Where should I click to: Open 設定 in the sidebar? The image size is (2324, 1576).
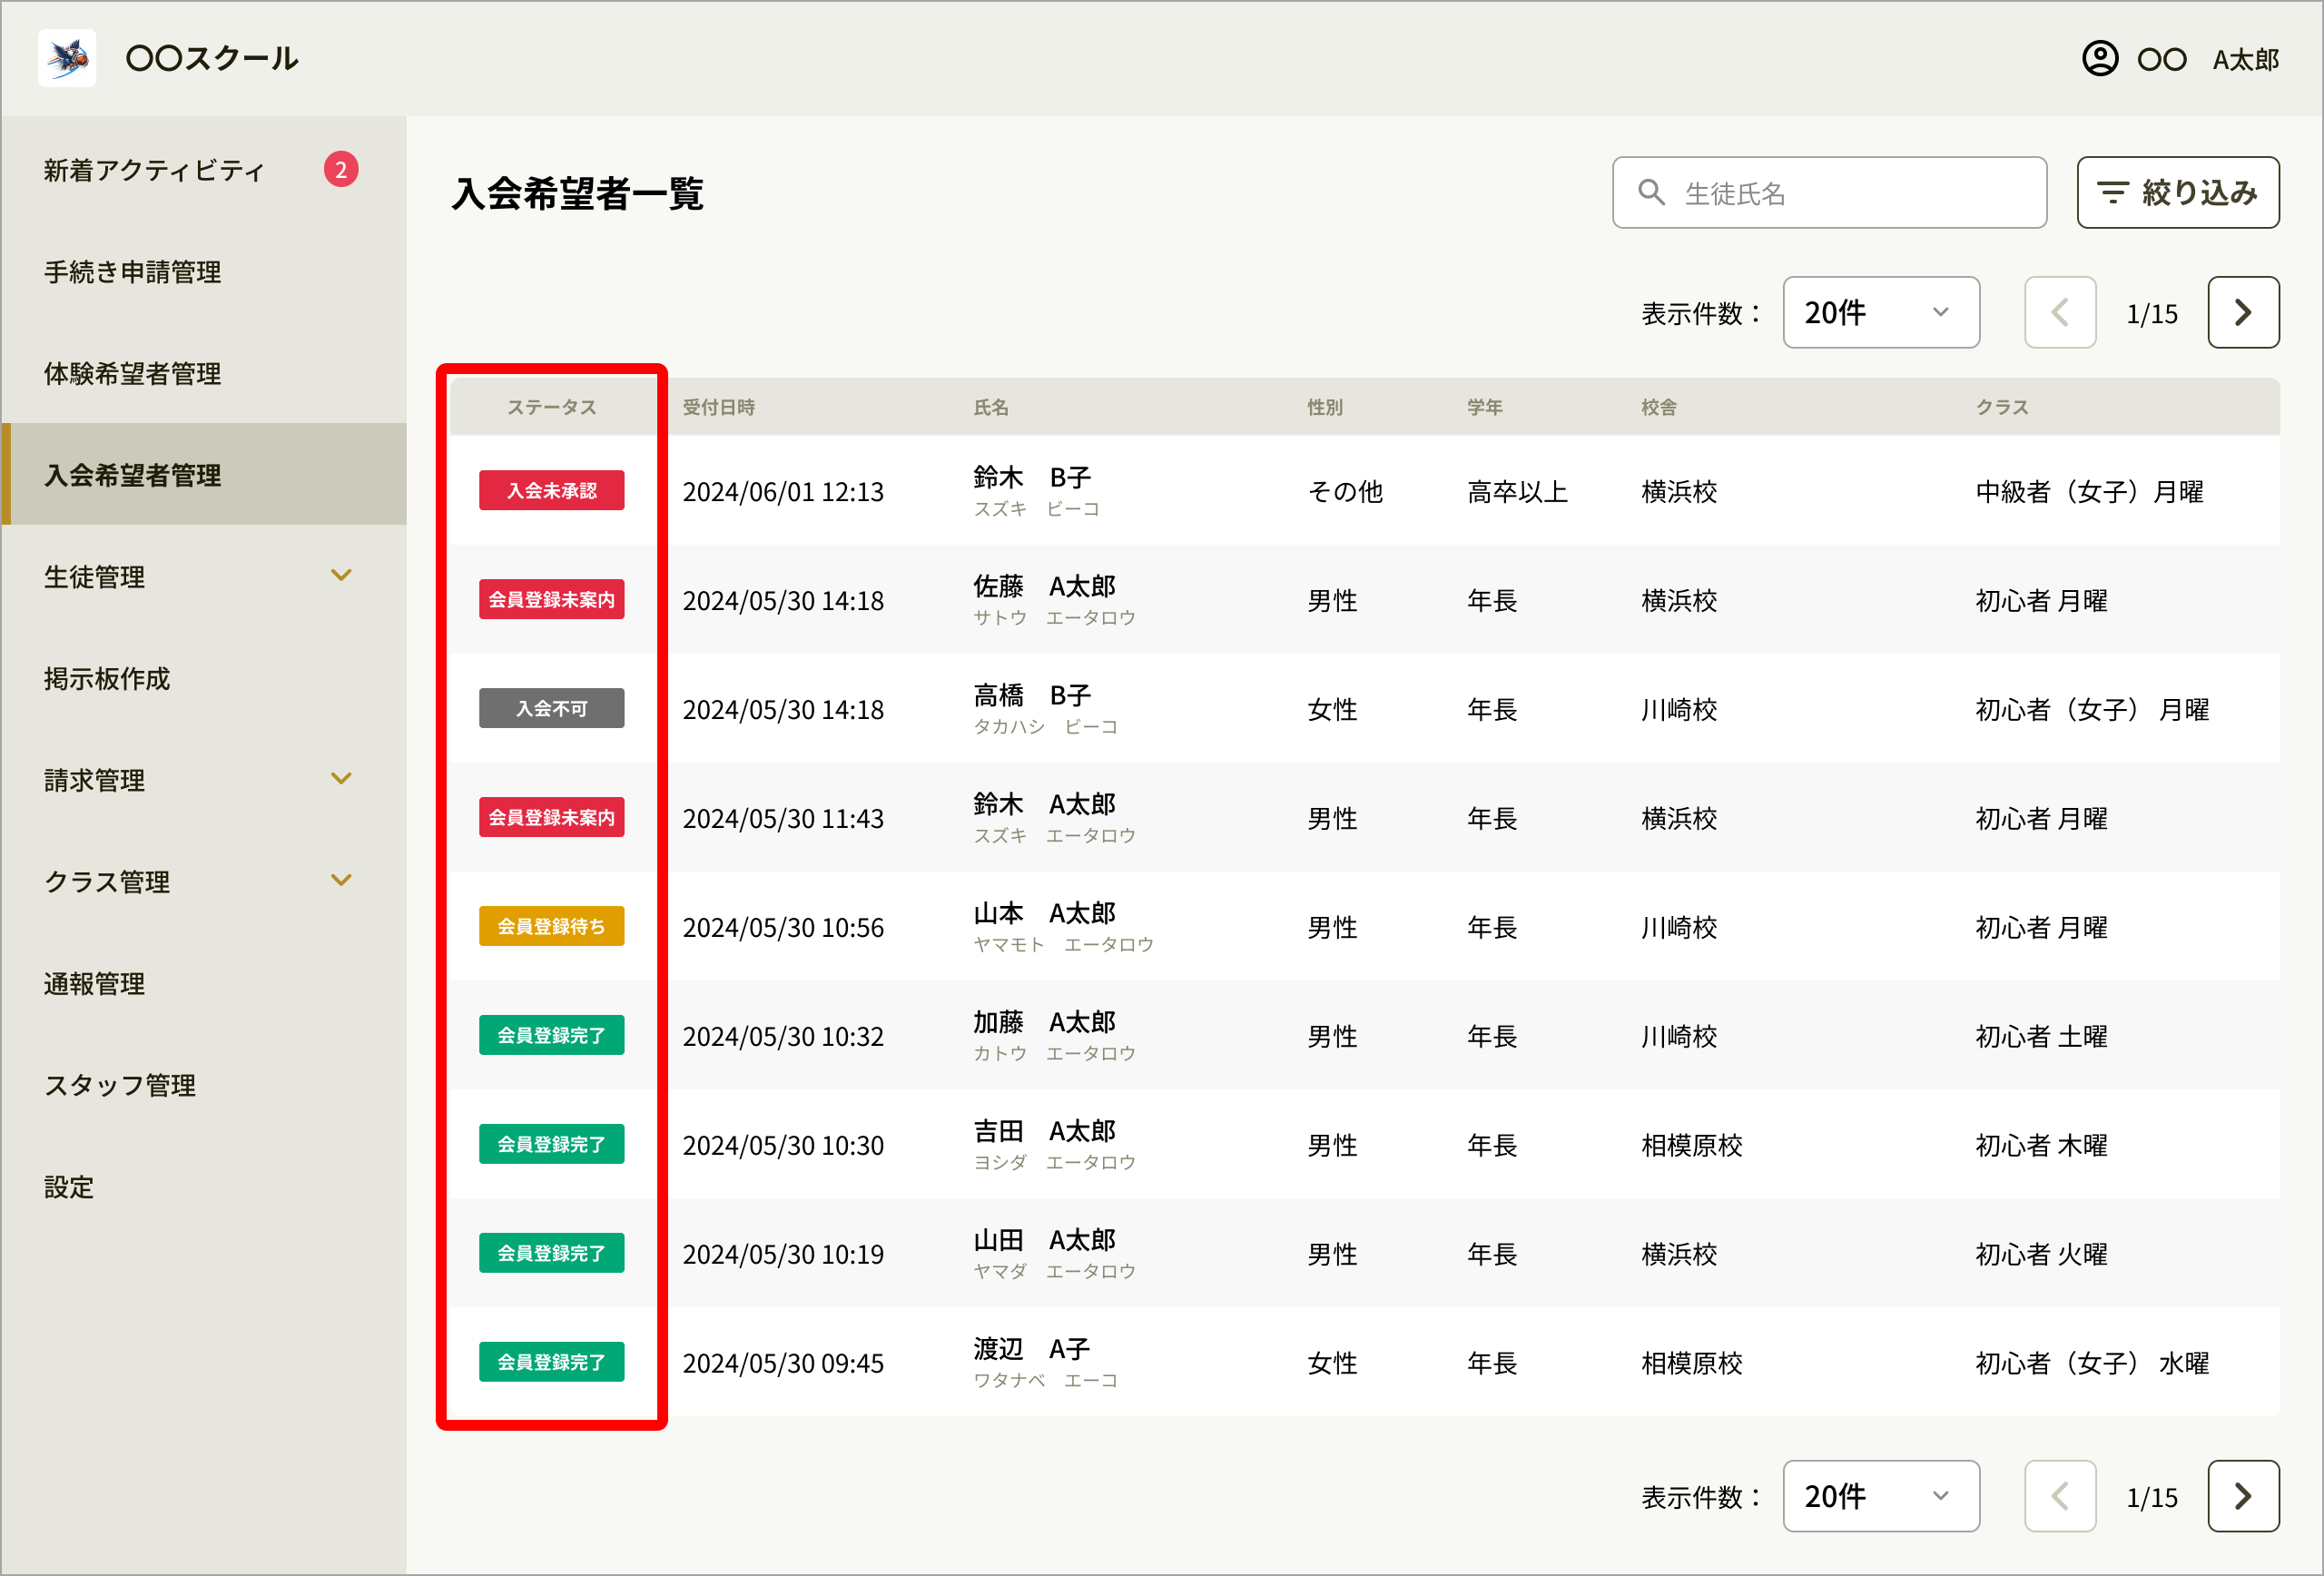click(x=203, y=1187)
